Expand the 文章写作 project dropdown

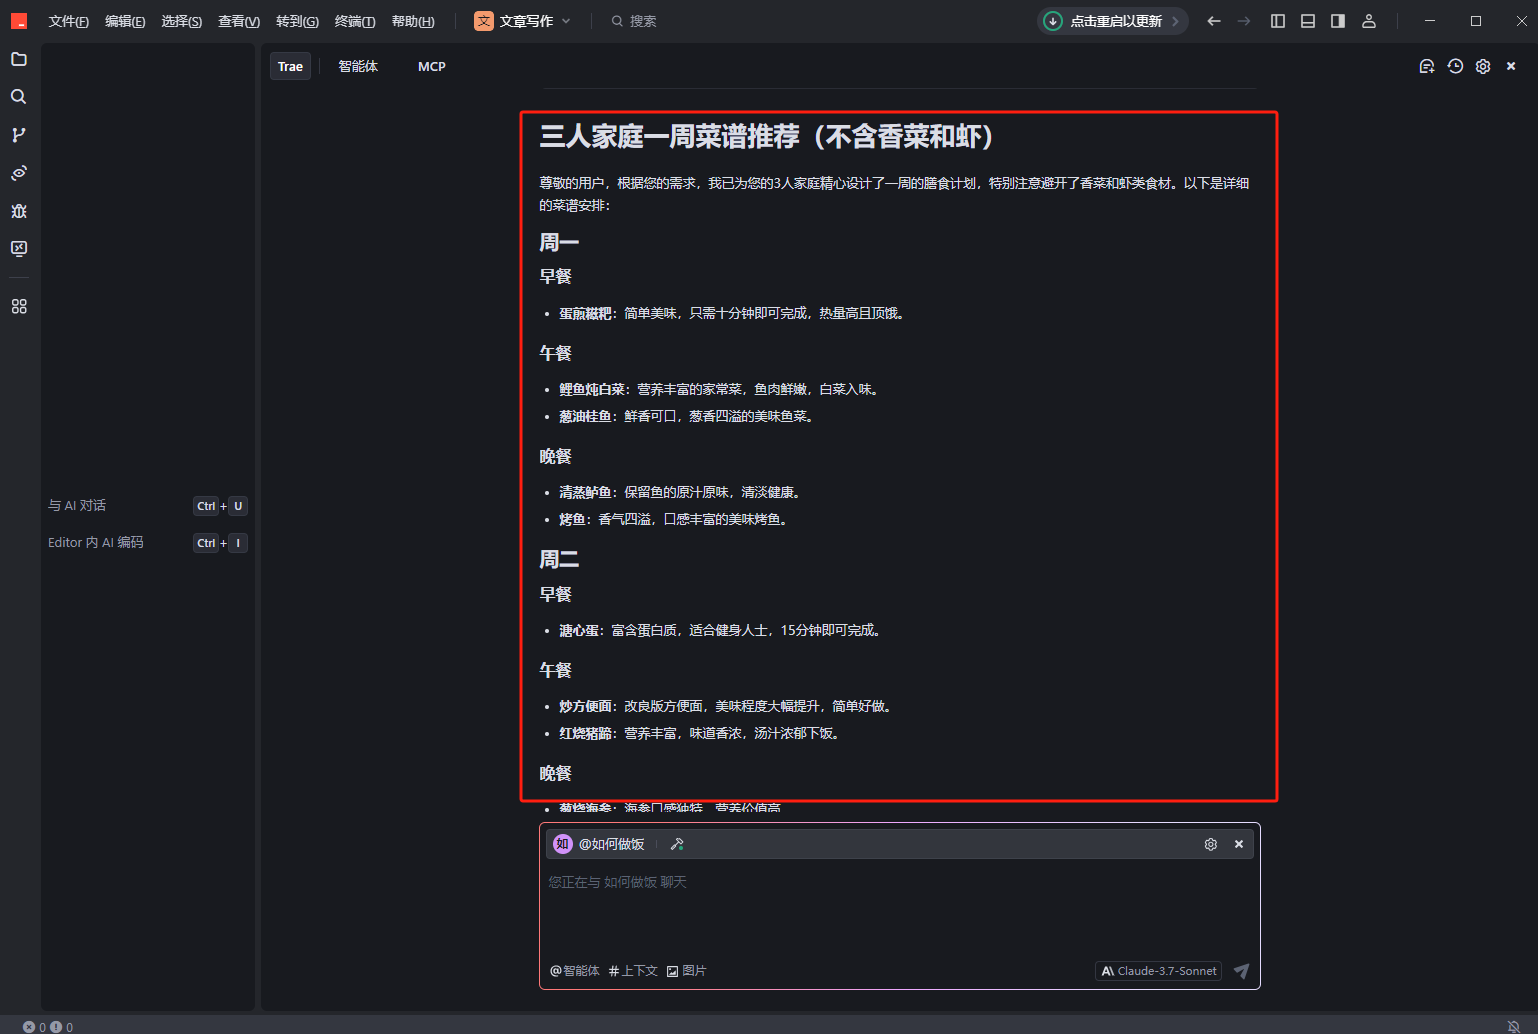(x=523, y=21)
